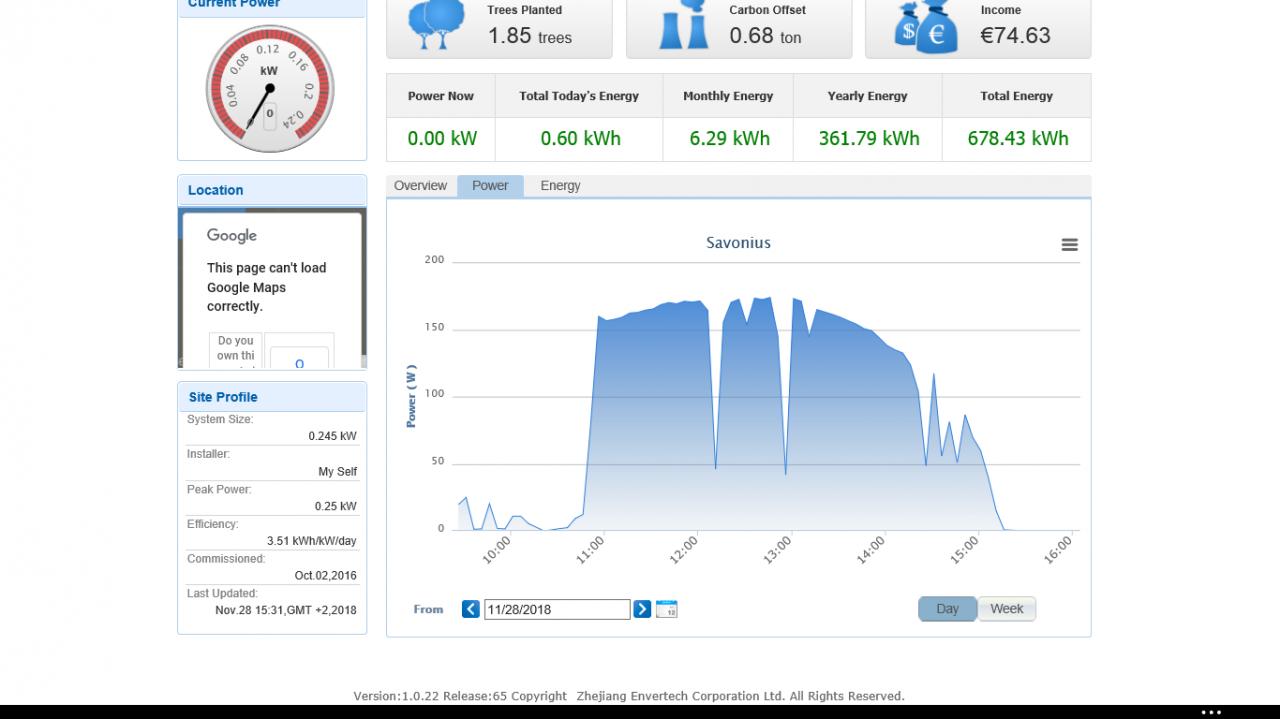Open the chart hamburger menu
This screenshot has width=1280, height=719.
(x=1069, y=245)
